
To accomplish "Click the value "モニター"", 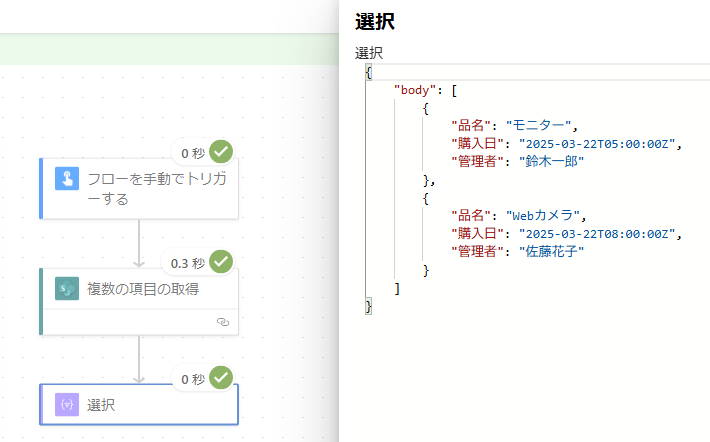I will pos(539,125).
